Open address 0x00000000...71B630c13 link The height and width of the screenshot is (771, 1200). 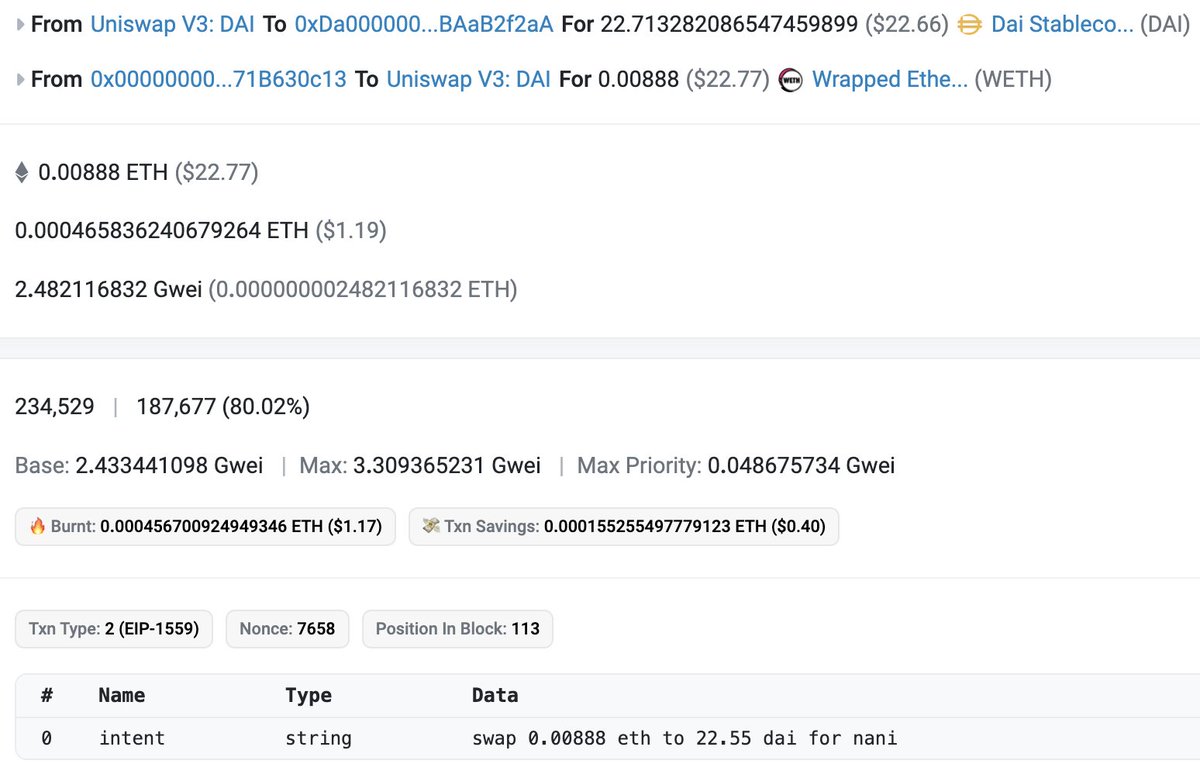point(218,79)
